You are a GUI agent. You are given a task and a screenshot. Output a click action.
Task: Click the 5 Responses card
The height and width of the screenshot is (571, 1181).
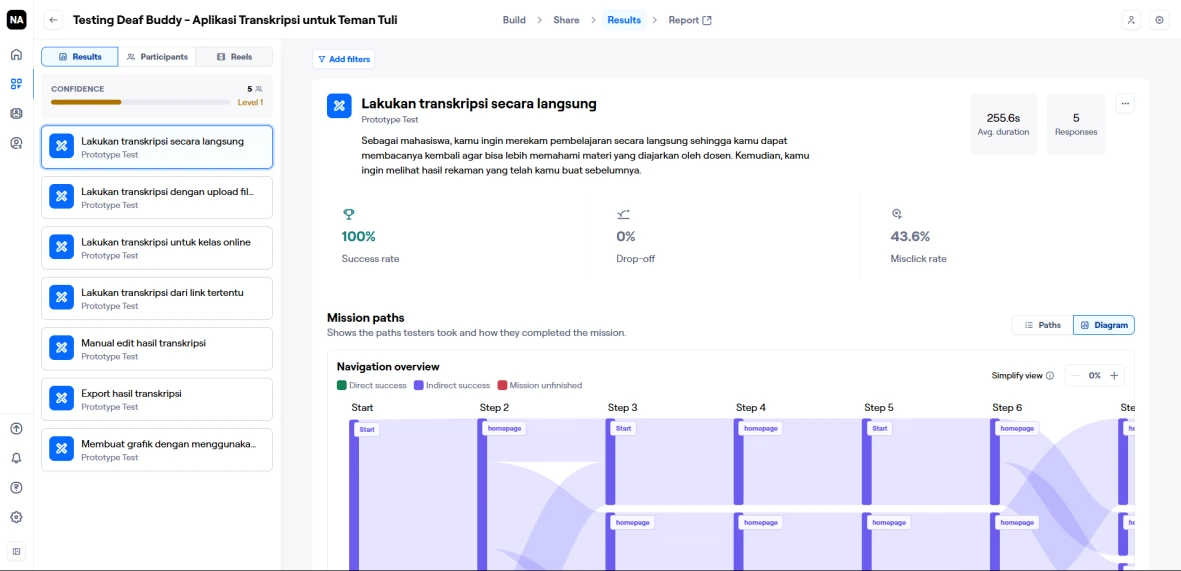(x=1076, y=124)
